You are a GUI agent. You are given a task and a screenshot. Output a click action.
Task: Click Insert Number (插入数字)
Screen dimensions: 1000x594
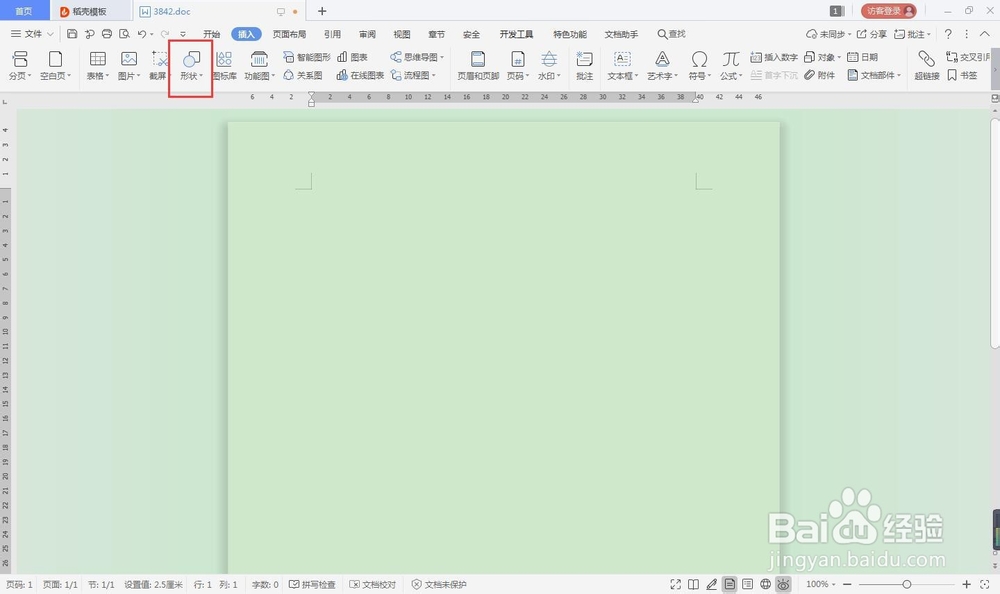[x=774, y=57]
